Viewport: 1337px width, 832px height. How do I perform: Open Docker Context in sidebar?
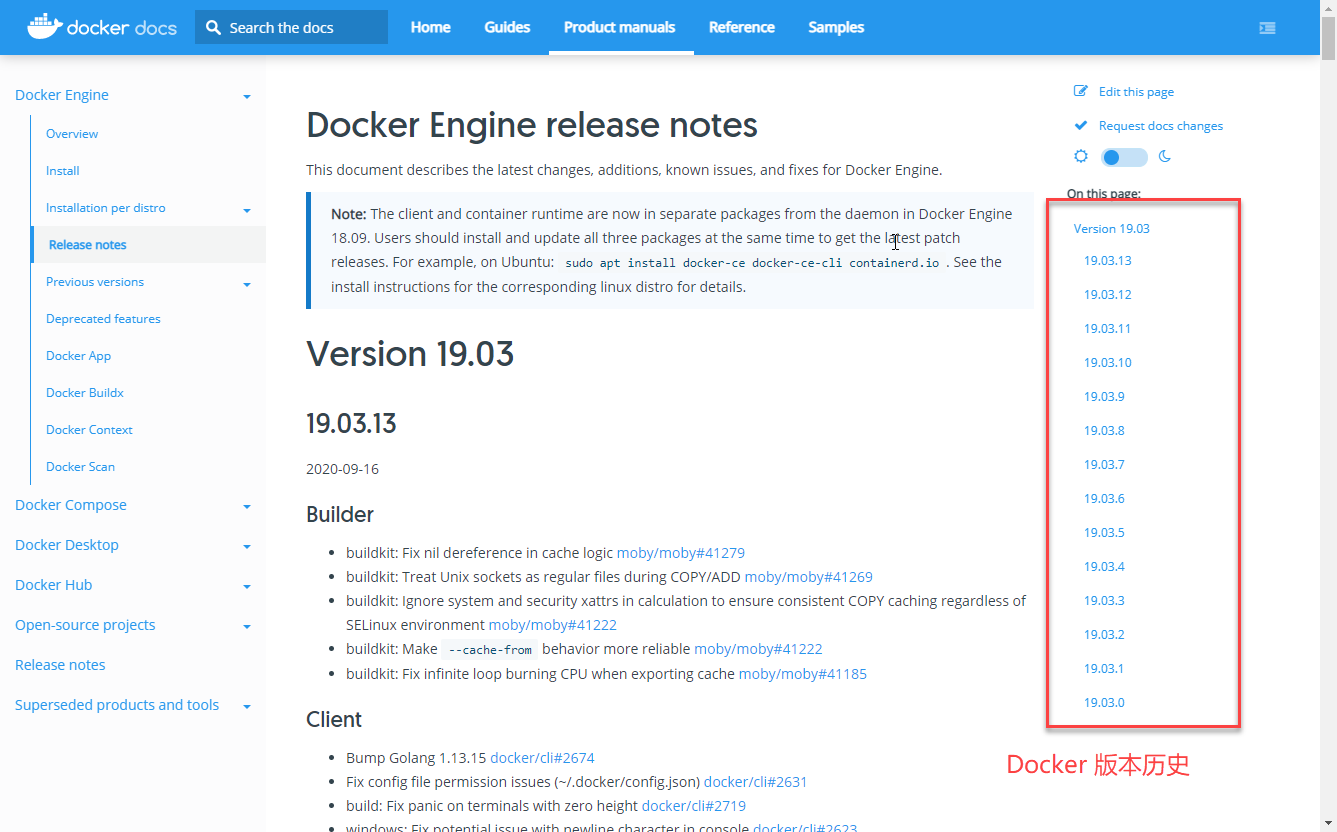[x=89, y=430]
